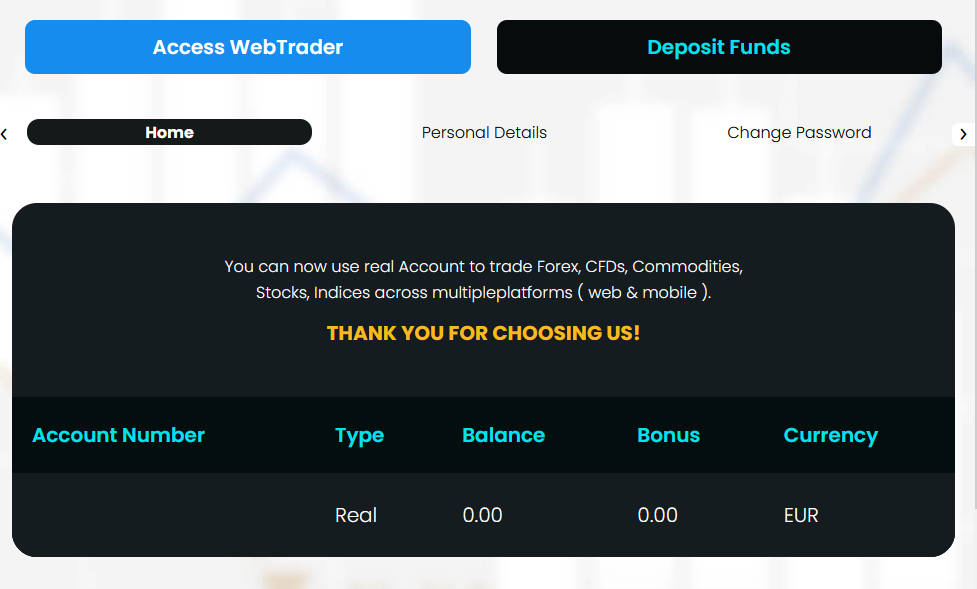Screen dimensions: 977x589
Task: Select the 0.00 value under Balance
Action: (x=482, y=515)
